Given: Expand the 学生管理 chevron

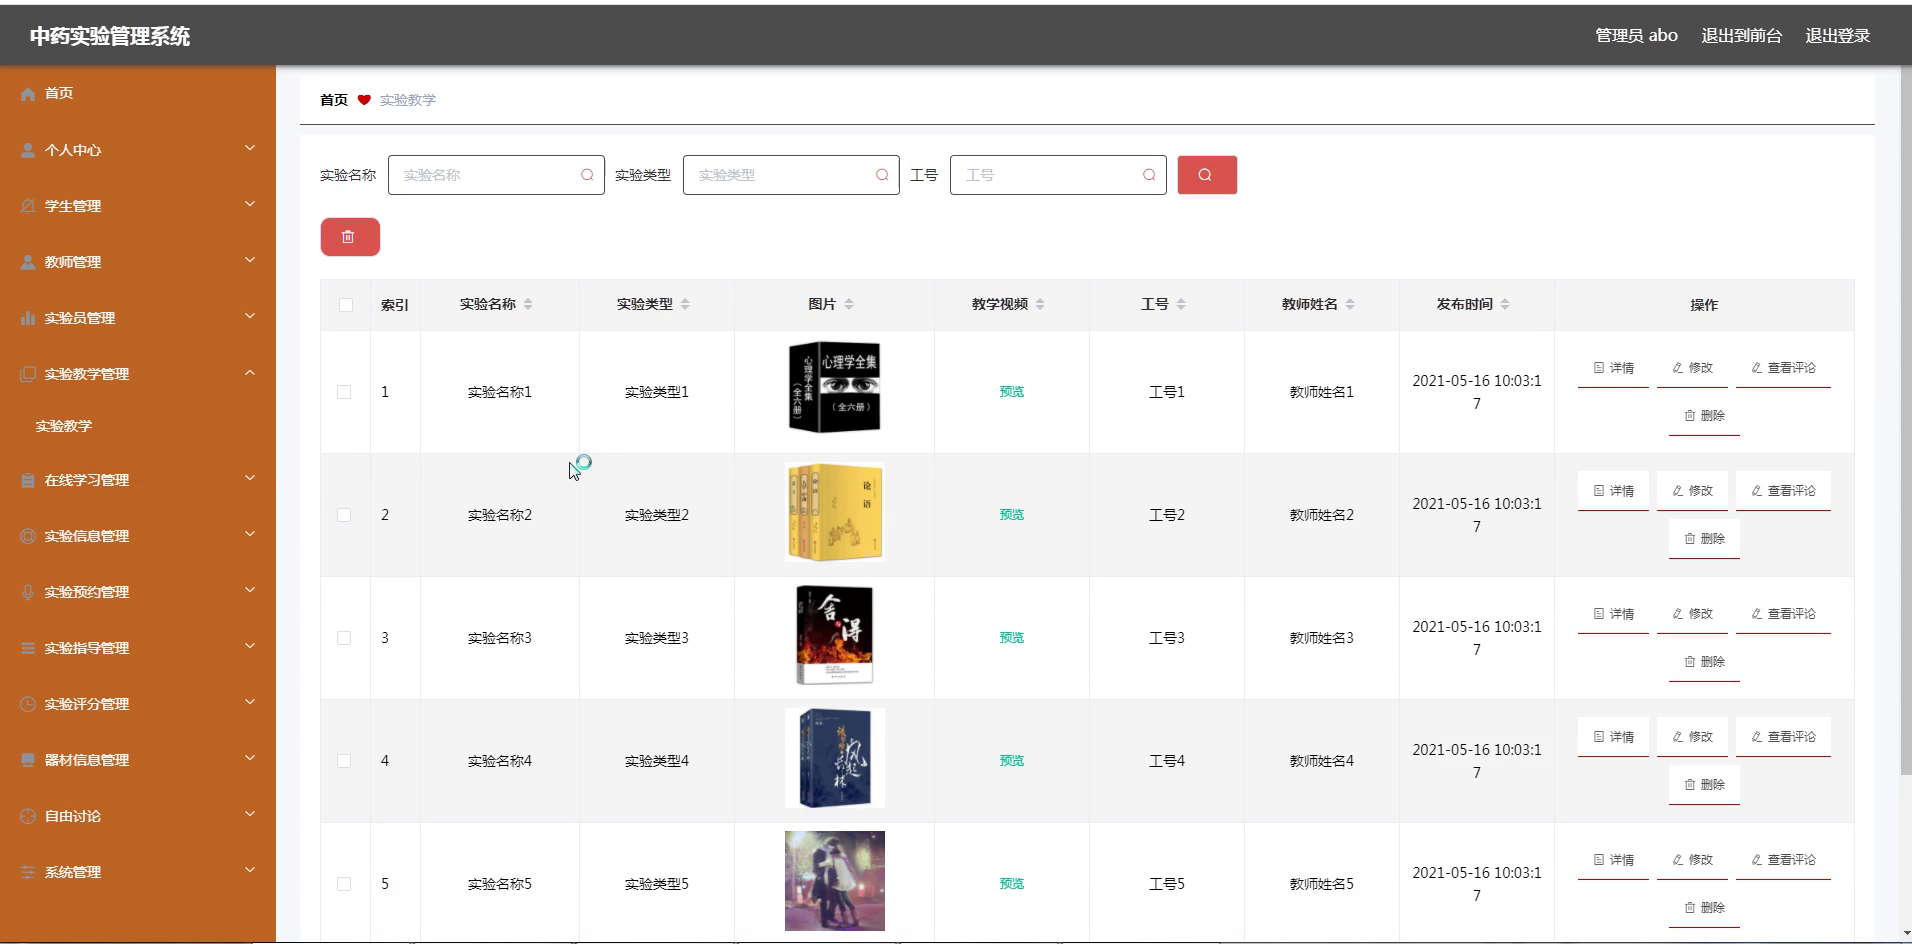Looking at the screenshot, I should [250, 204].
